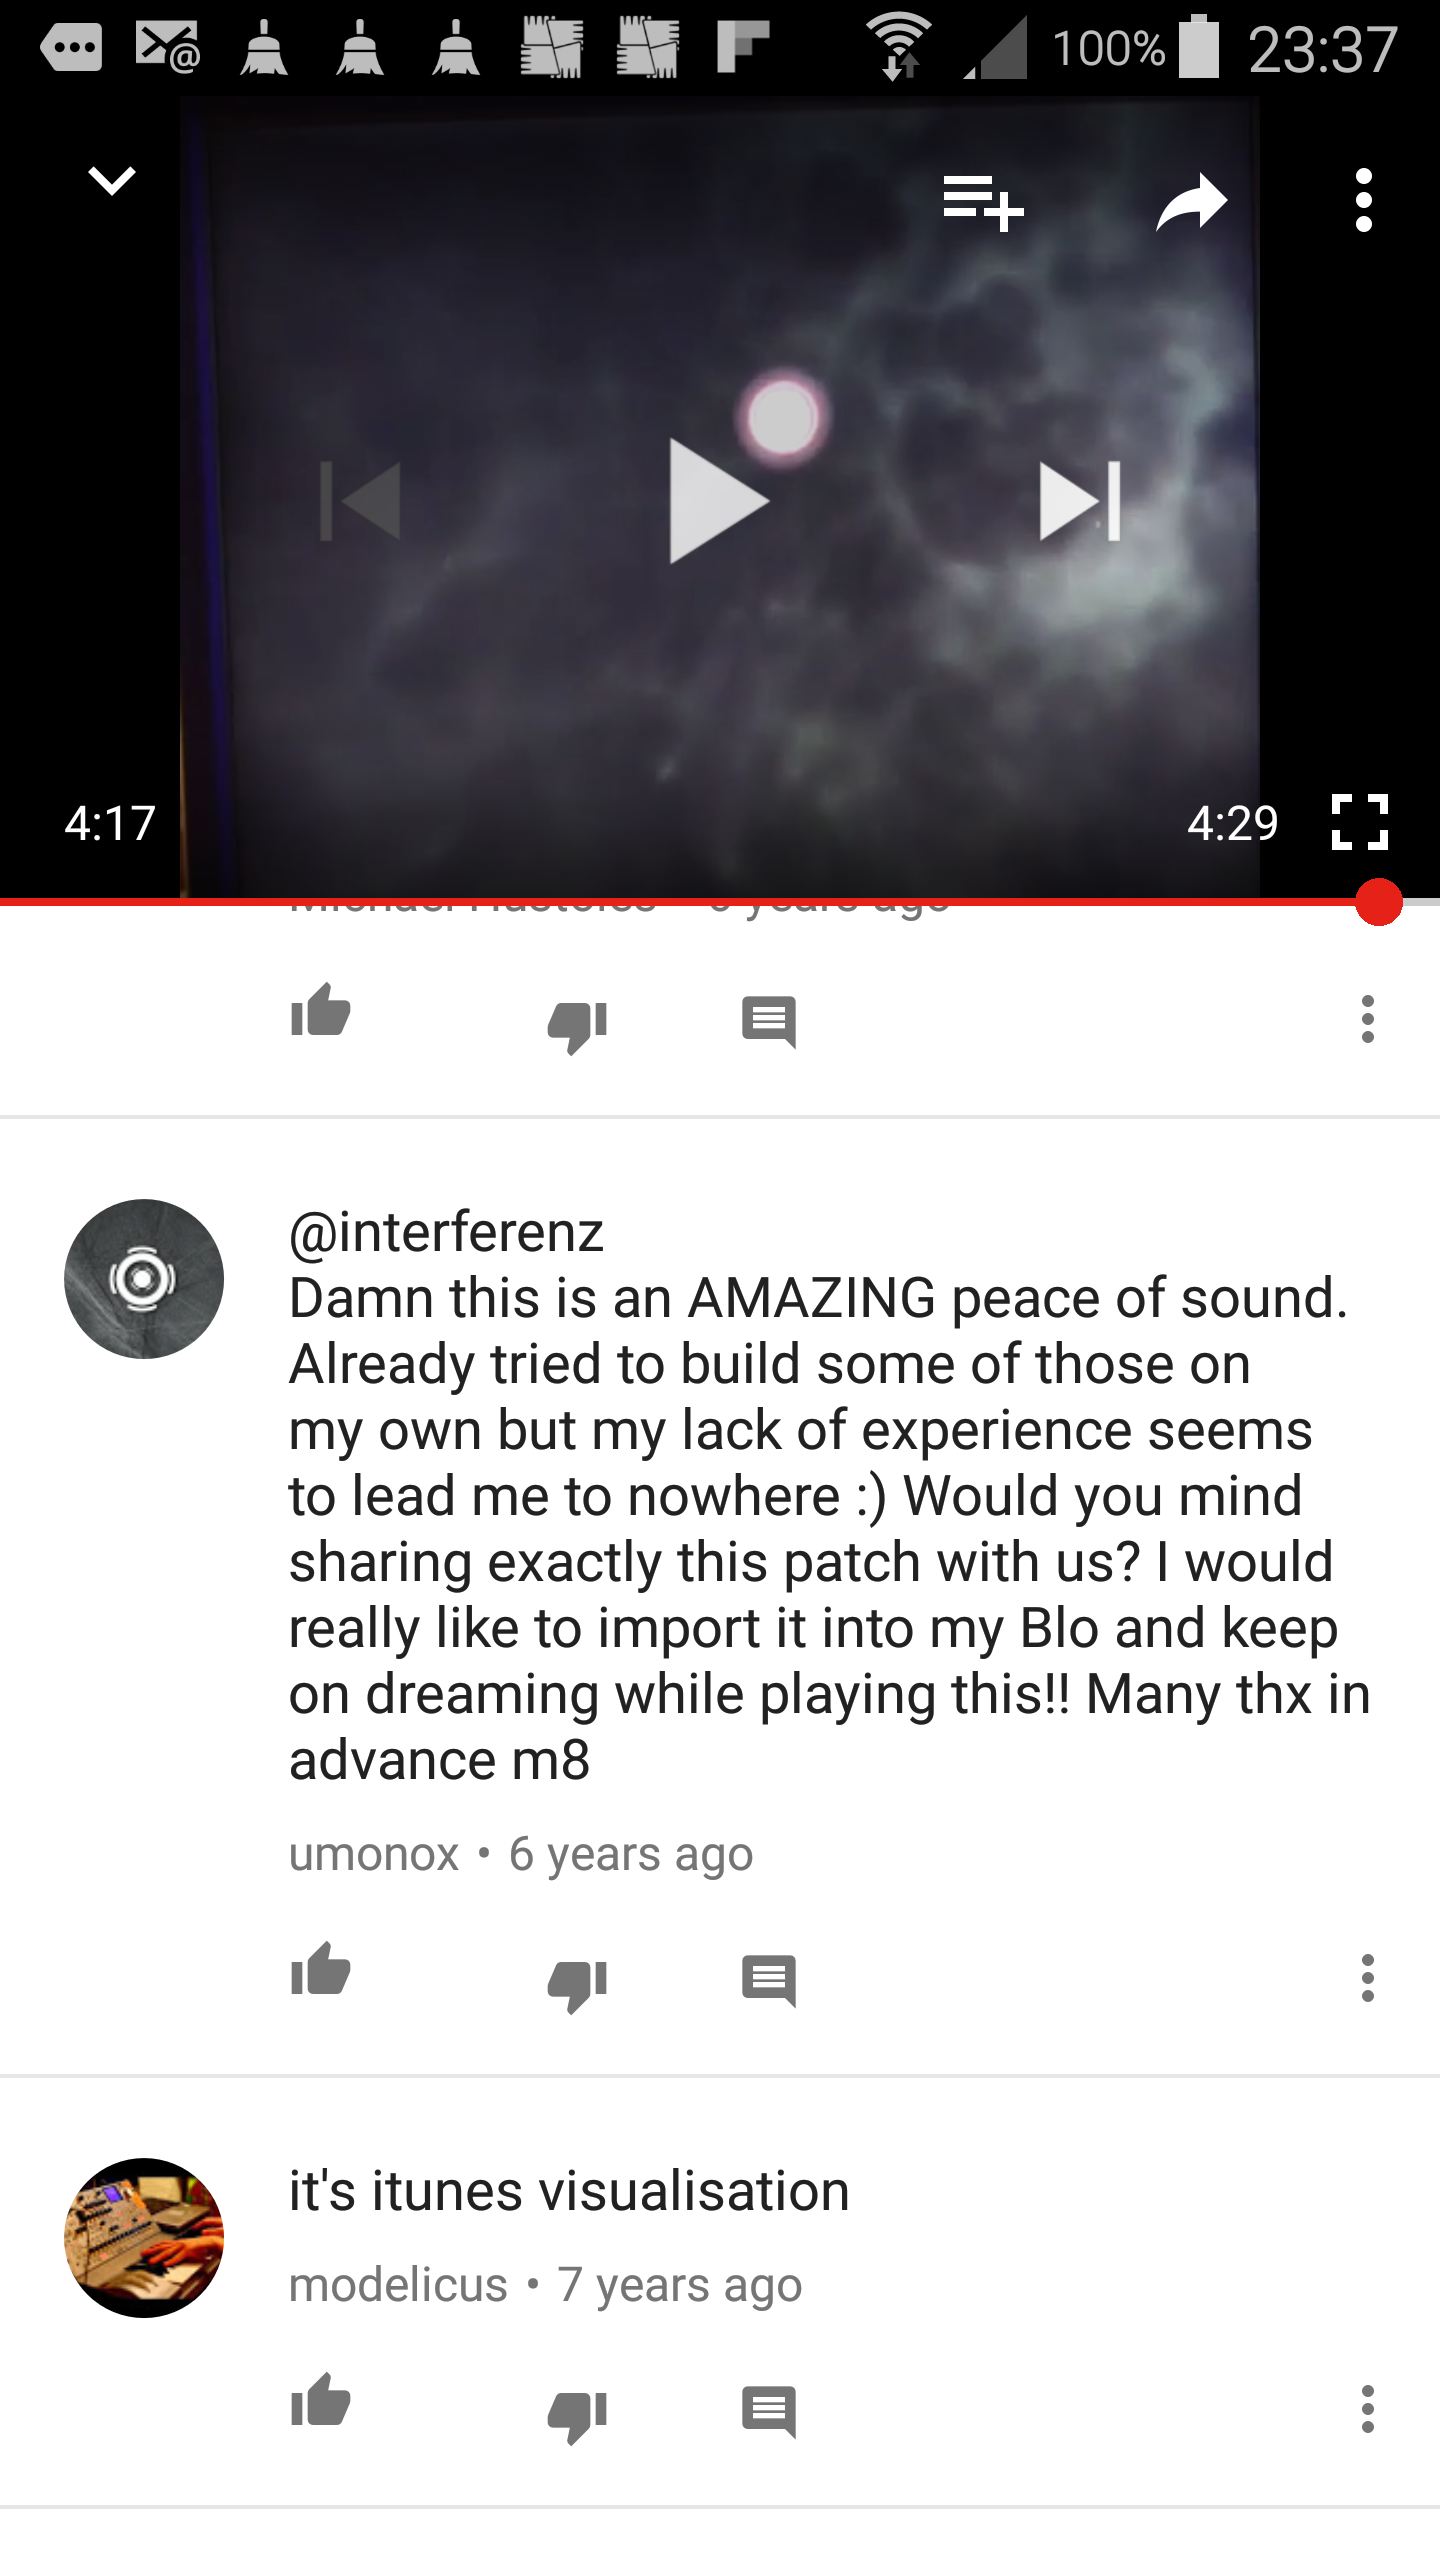Screen dimensions: 1440x2560
Task: Click the red progress bar scrubber
Action: pyautogui.click(x=1379, y=902)
